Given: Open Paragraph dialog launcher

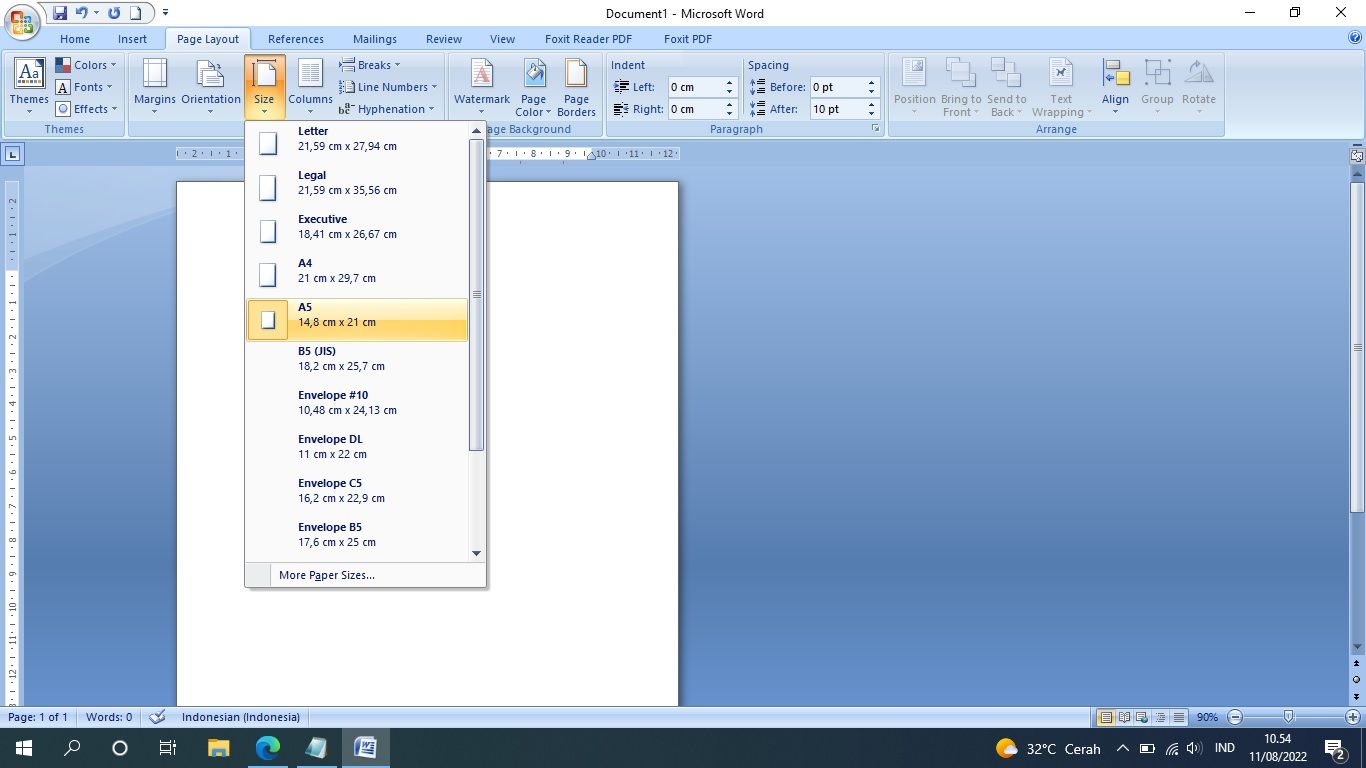Looking at the screenshot, I should (875, 129).
